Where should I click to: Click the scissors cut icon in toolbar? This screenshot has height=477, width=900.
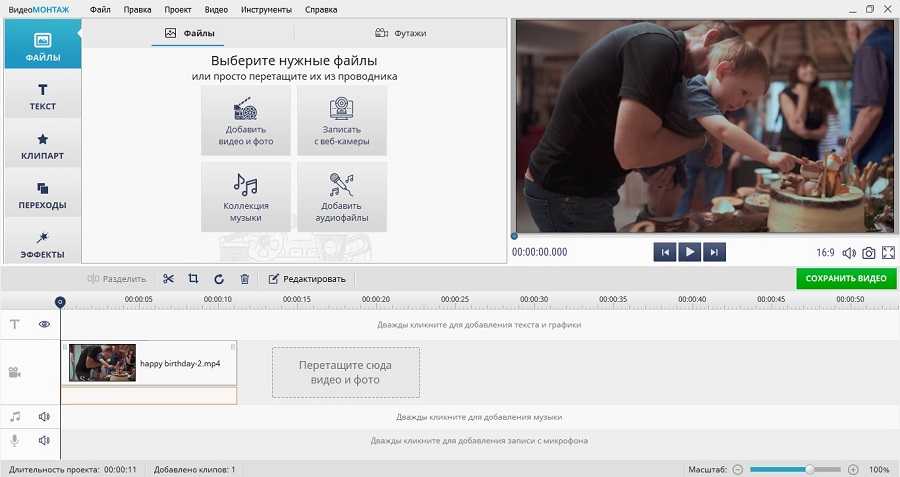pyautogui.click(x=168, y=279)
